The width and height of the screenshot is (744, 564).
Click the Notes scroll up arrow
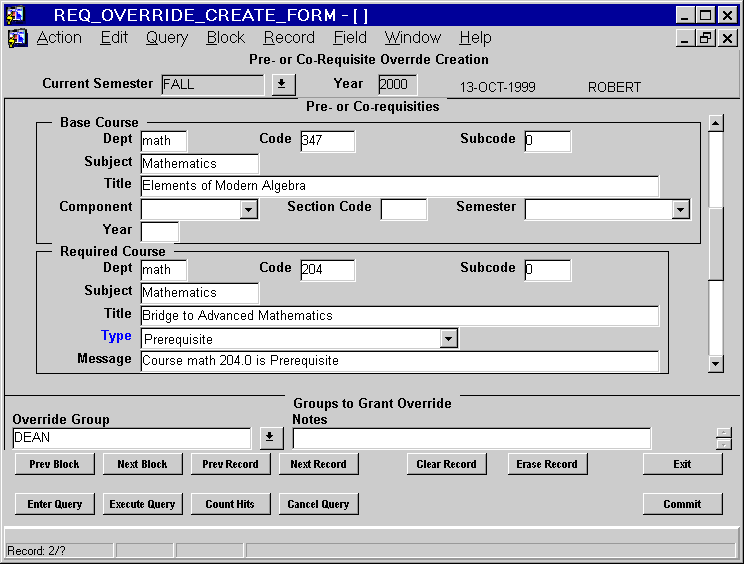(724, 433)
